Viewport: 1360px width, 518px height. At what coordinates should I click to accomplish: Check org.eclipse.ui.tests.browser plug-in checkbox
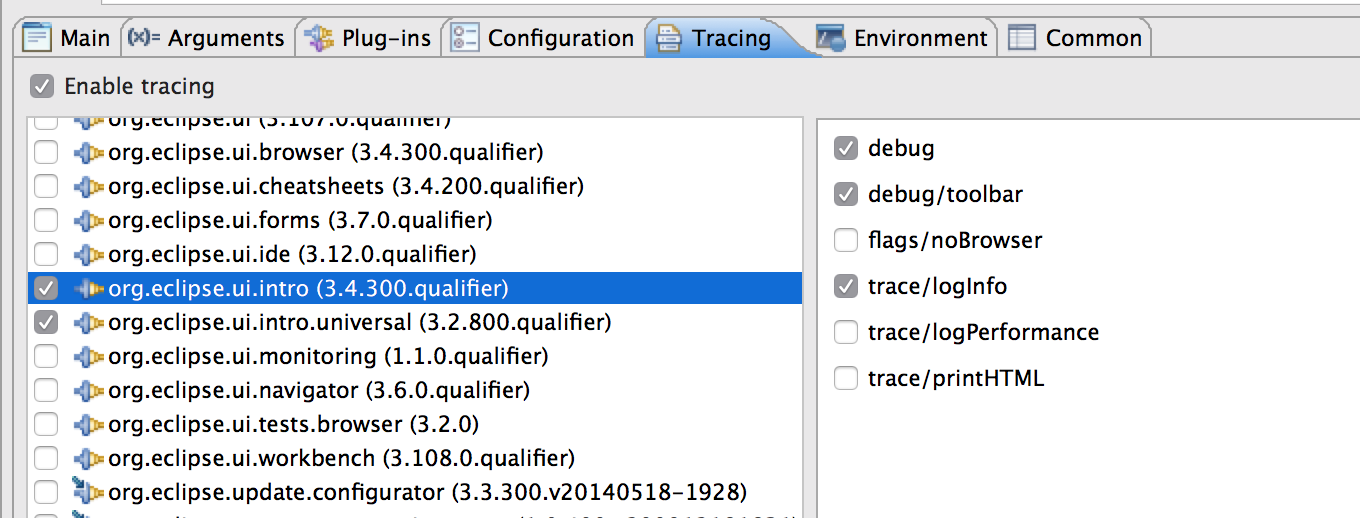coord(46,425)
